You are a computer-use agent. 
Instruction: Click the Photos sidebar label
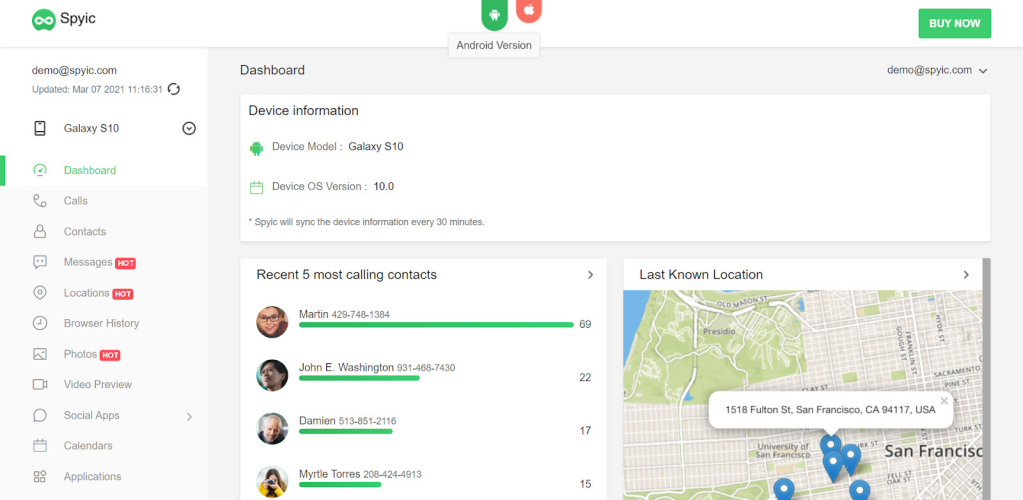pyautogui.click(x=80, y=354)
